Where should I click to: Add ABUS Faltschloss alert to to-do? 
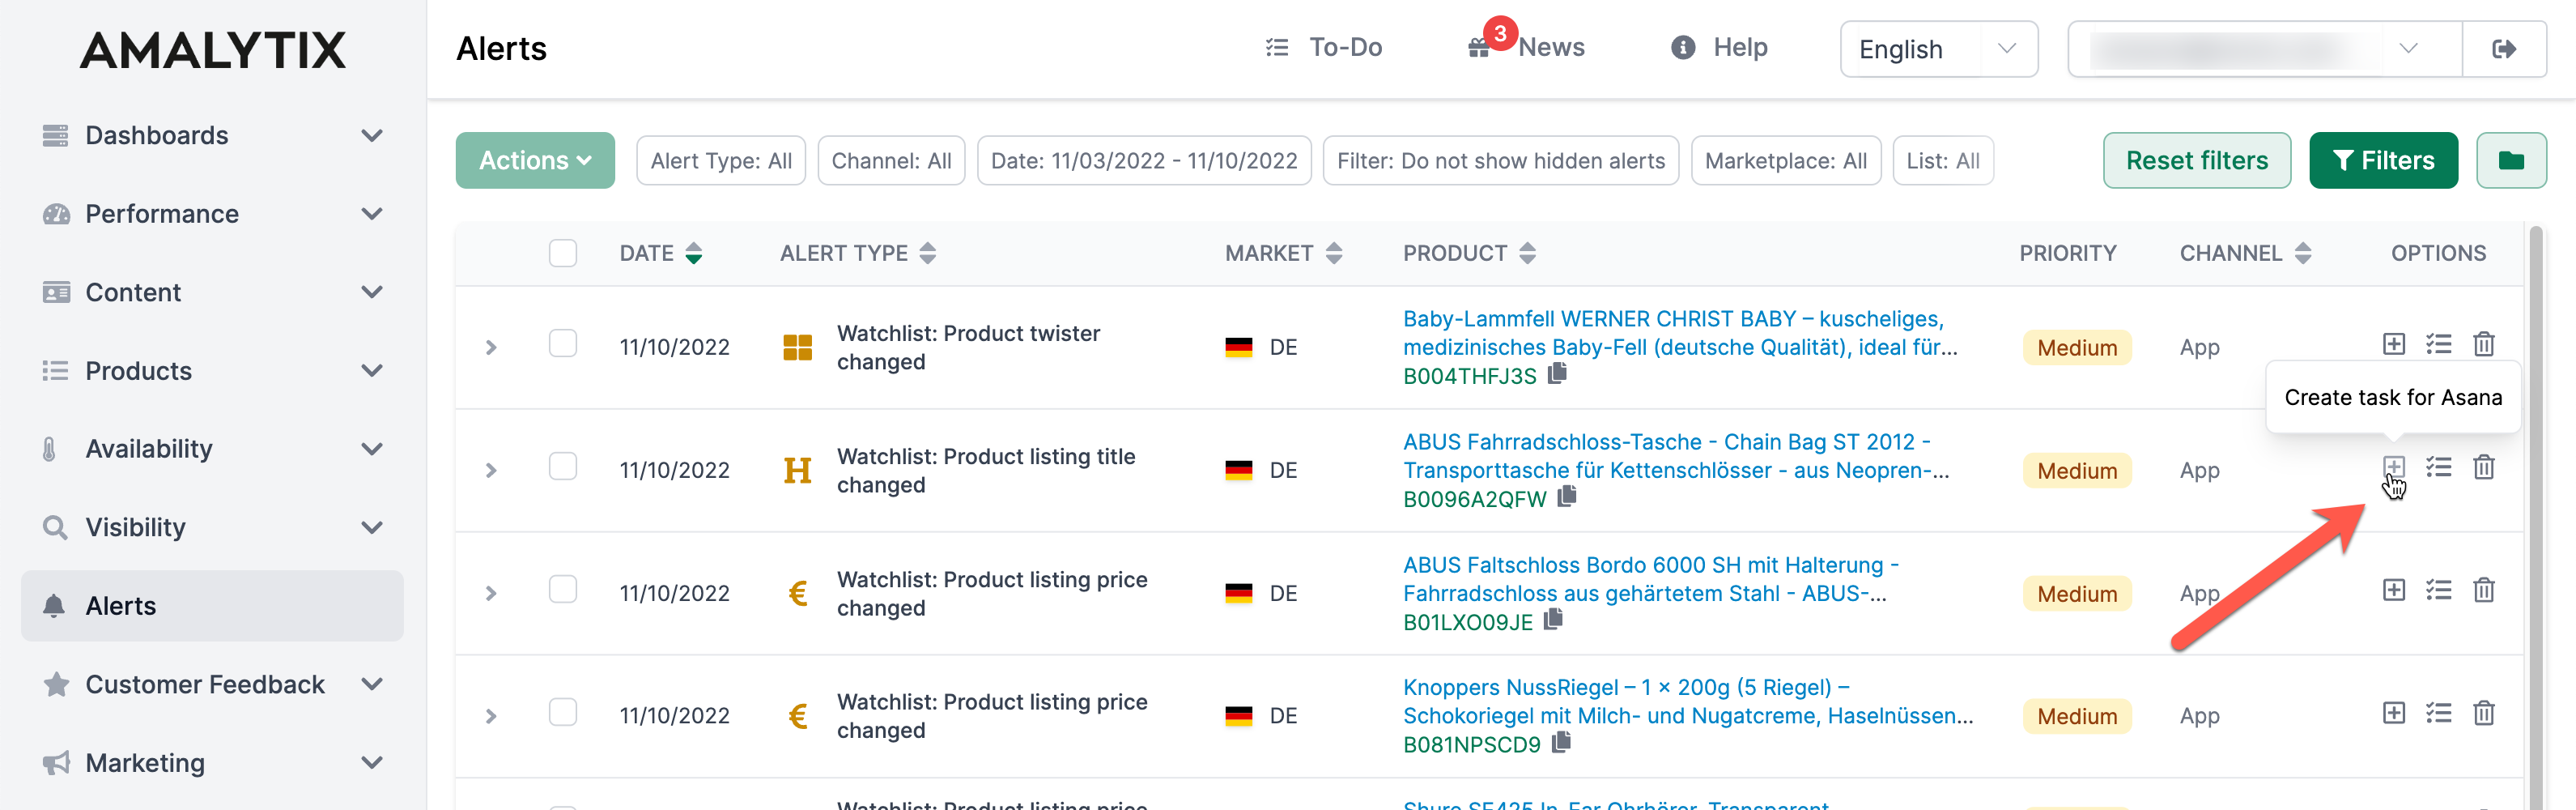pyautogui.click(x=2438, y=590)
